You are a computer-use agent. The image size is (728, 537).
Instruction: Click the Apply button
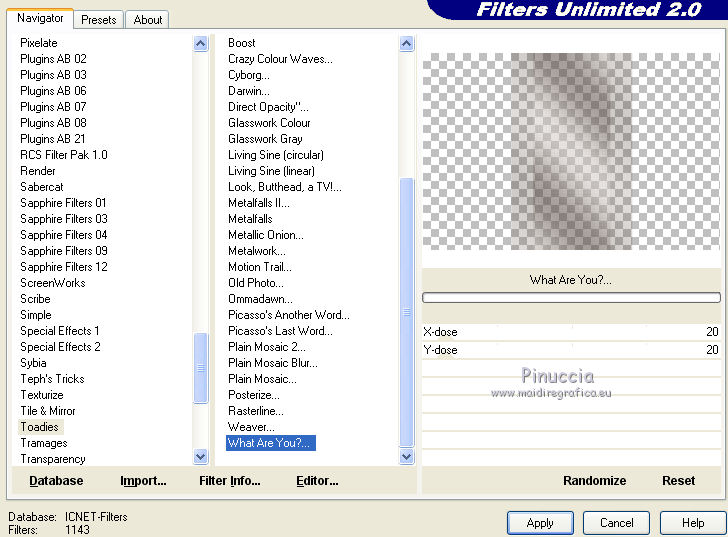click(x=540, y=523)
